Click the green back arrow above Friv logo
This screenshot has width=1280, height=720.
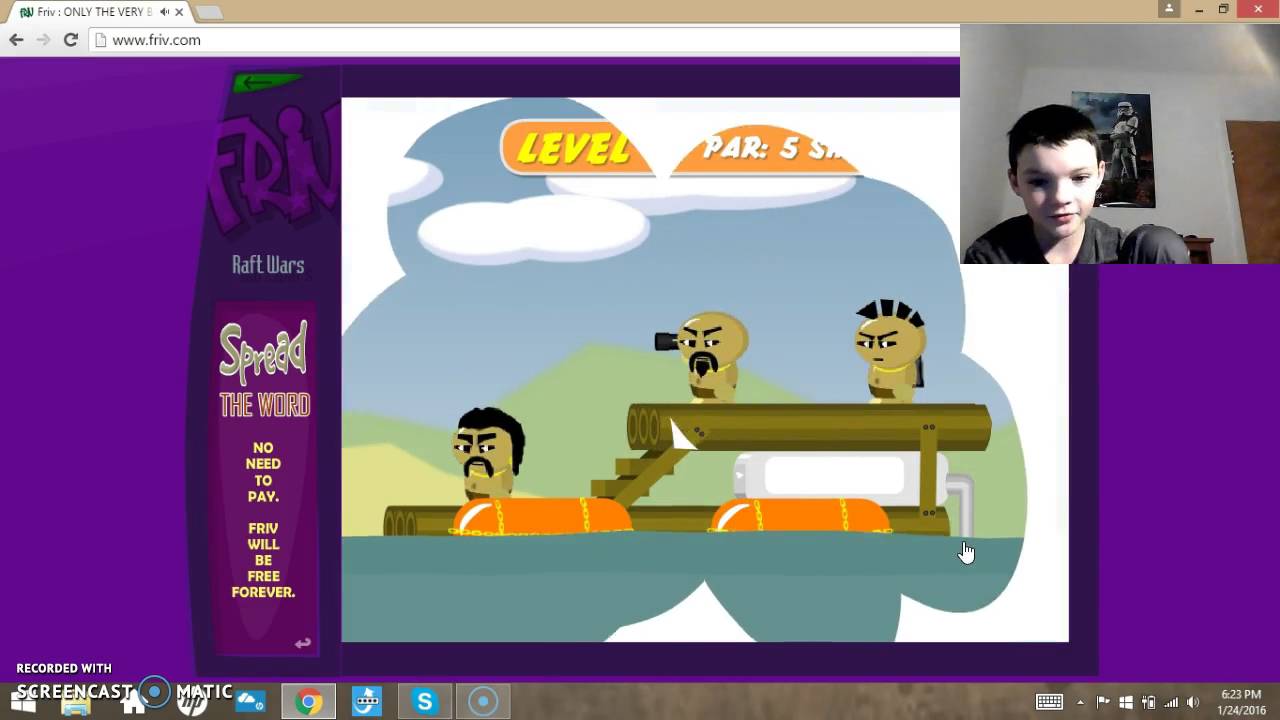coord(266,83)
